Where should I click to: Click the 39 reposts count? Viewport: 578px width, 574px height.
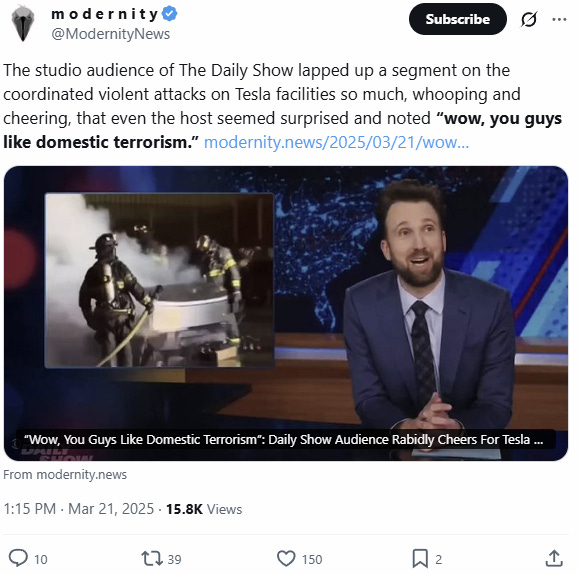click(174, 559)
